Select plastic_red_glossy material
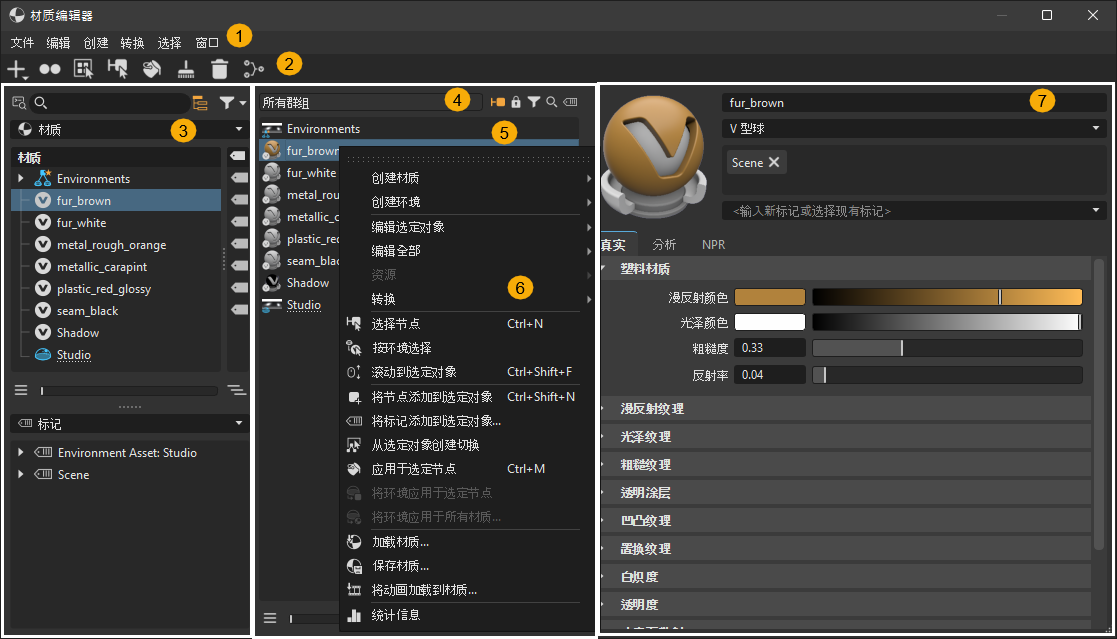Viewport: 1117px width, 639px height. pos(104,289)
